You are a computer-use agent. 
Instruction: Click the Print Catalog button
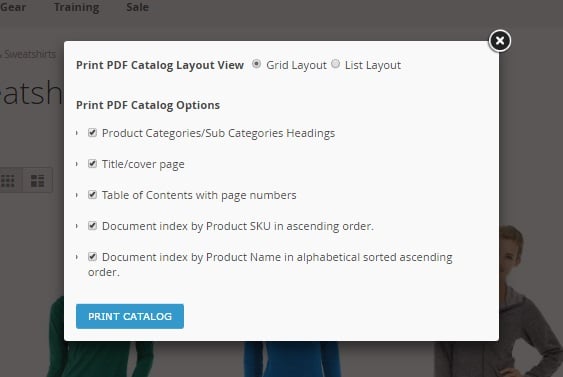click(x=130, y=316)
